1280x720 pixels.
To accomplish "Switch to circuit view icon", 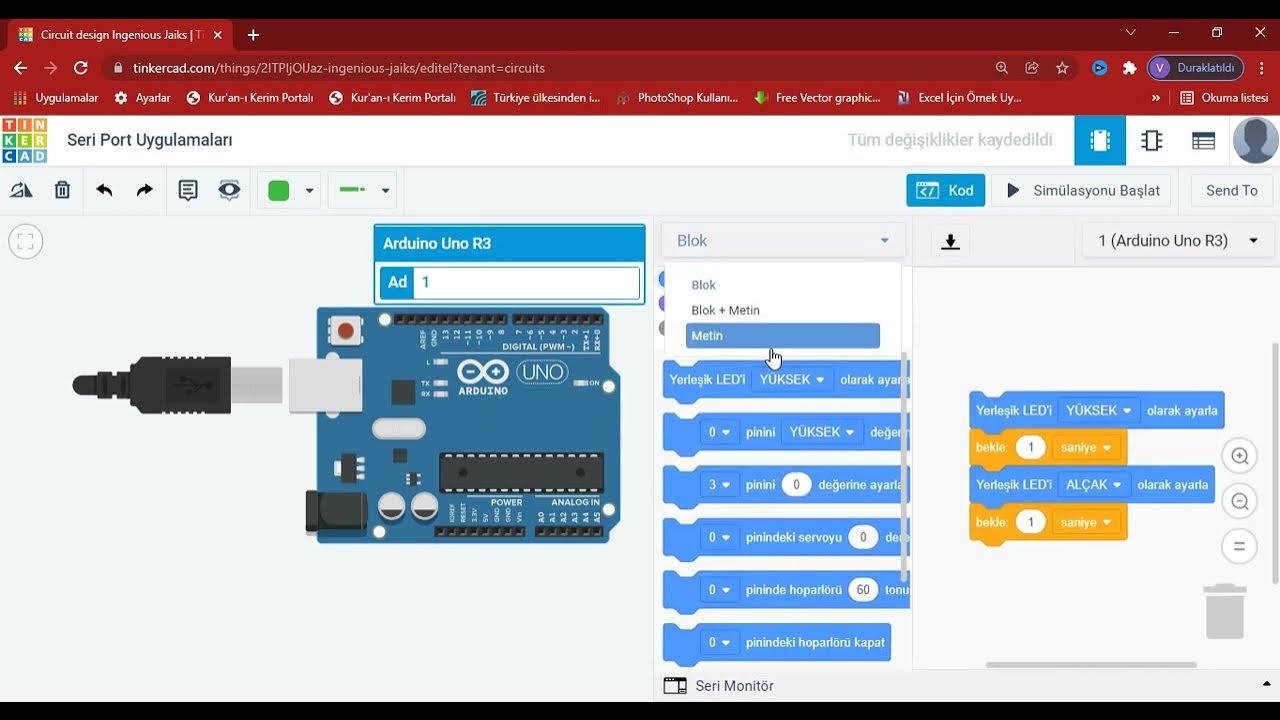I will [x=1100, y=140].
